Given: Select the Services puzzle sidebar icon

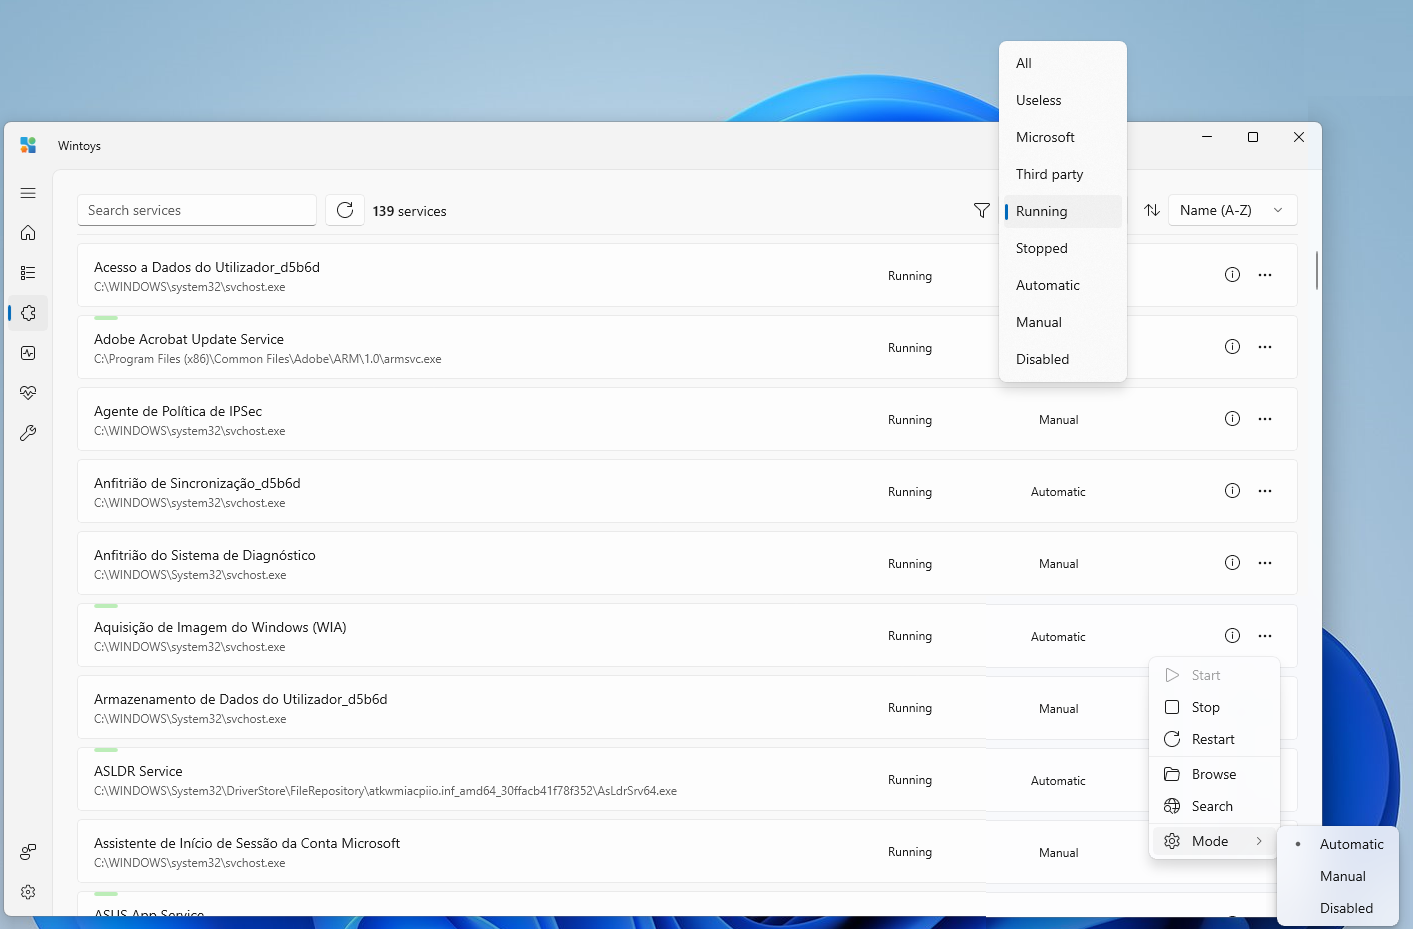Looking at the screenshot, I should (x=28, y=313).
